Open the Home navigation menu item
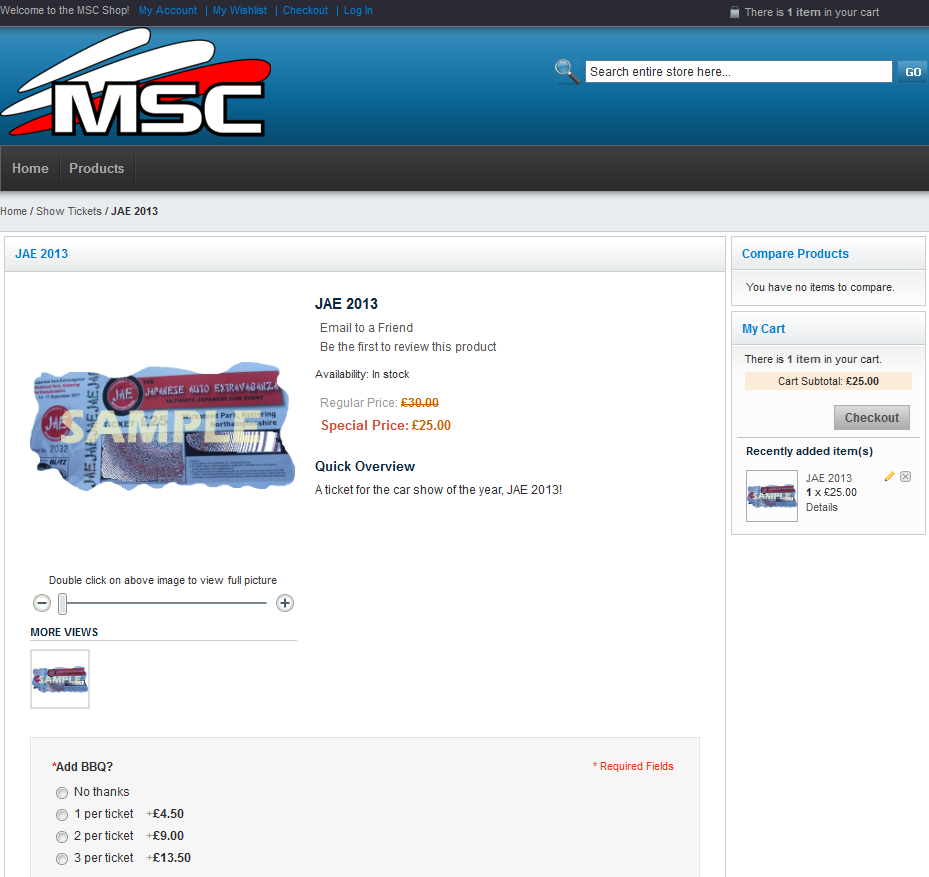Screen dimensions: 929x877 click(30, 168)
